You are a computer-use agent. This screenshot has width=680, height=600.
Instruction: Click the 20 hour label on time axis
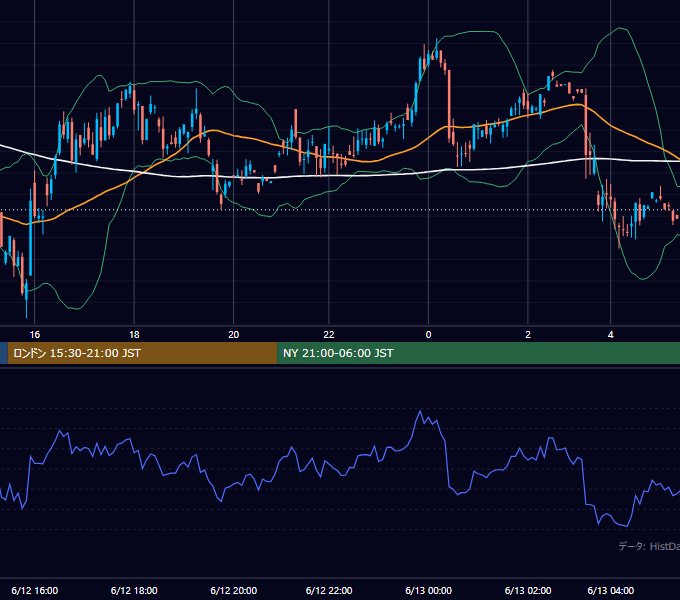[234, 335]
